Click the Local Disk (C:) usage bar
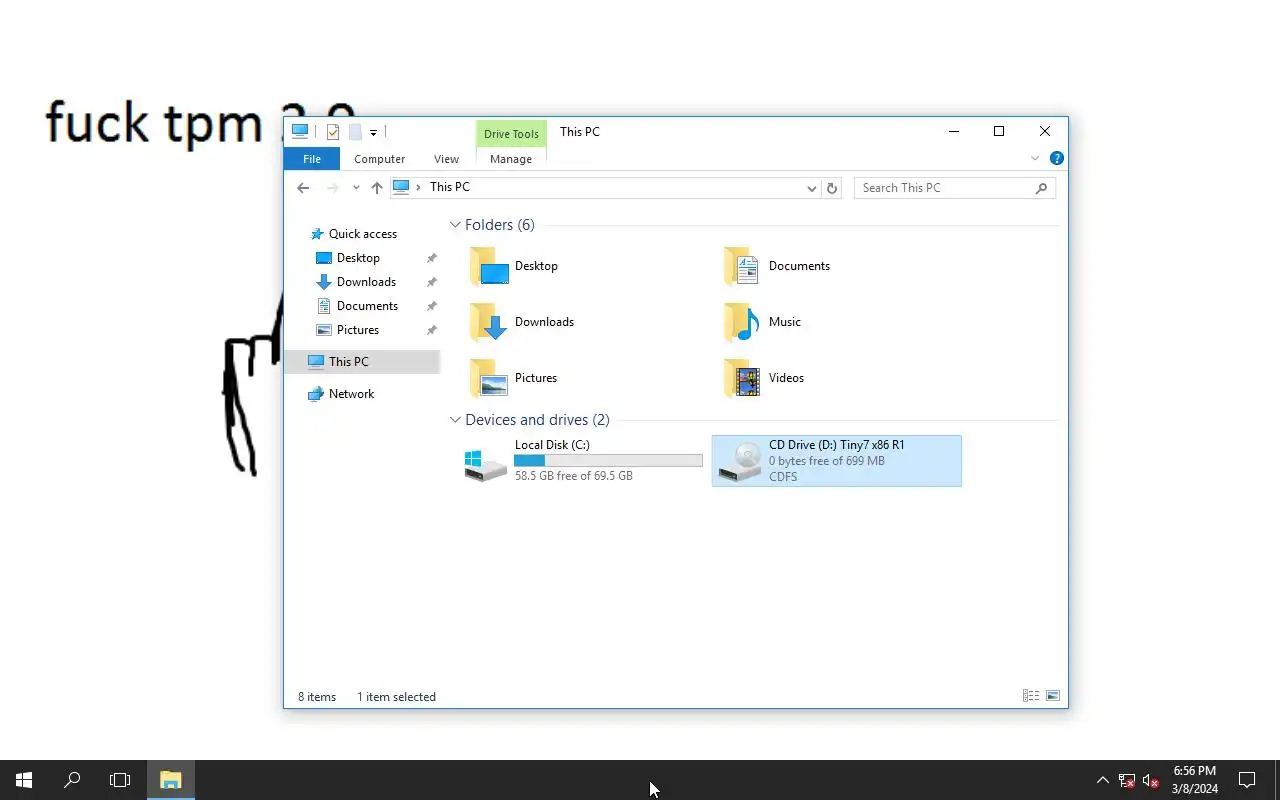This screenshot has height=800, width=1280. click(608, 460)
